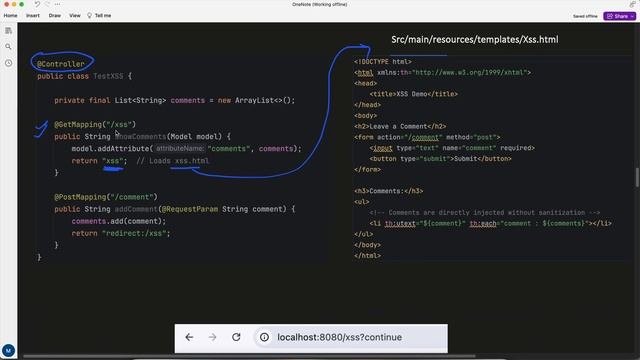Click the '<!DOCTYPE html>' line
The image size is (640, 360).
pos(383,62)
